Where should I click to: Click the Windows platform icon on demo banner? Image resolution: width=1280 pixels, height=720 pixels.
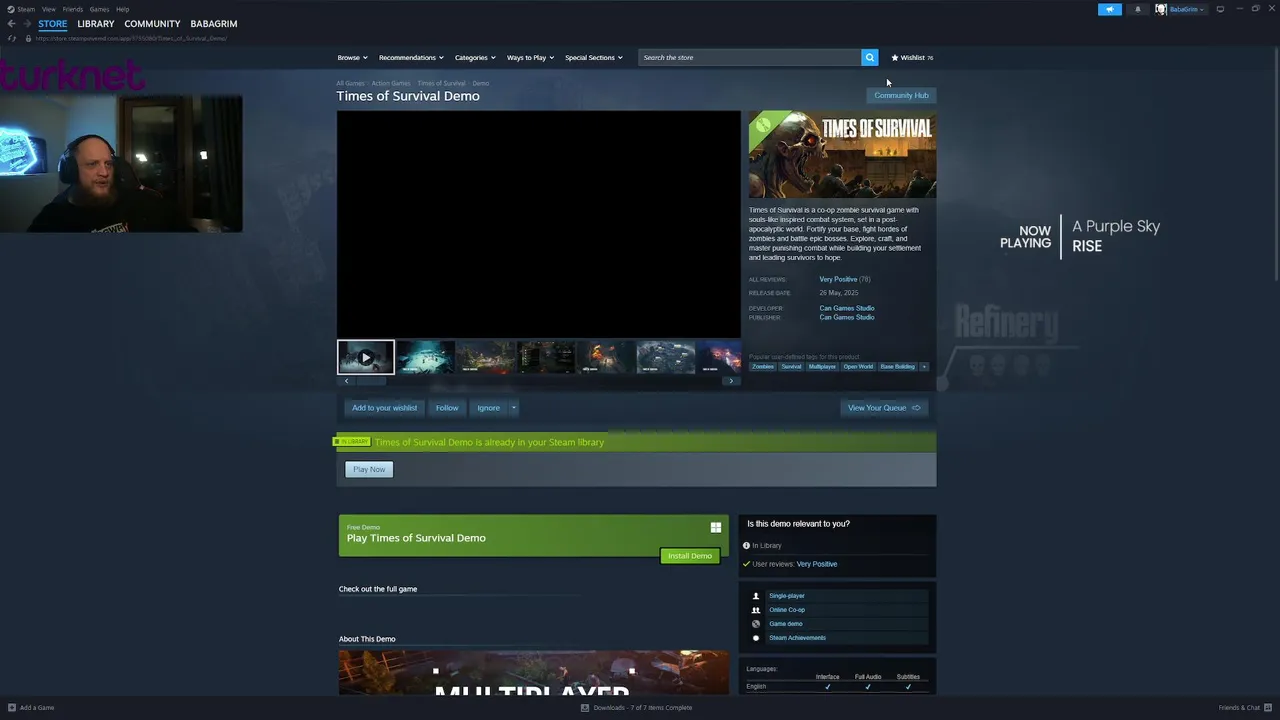click(716, 527)
